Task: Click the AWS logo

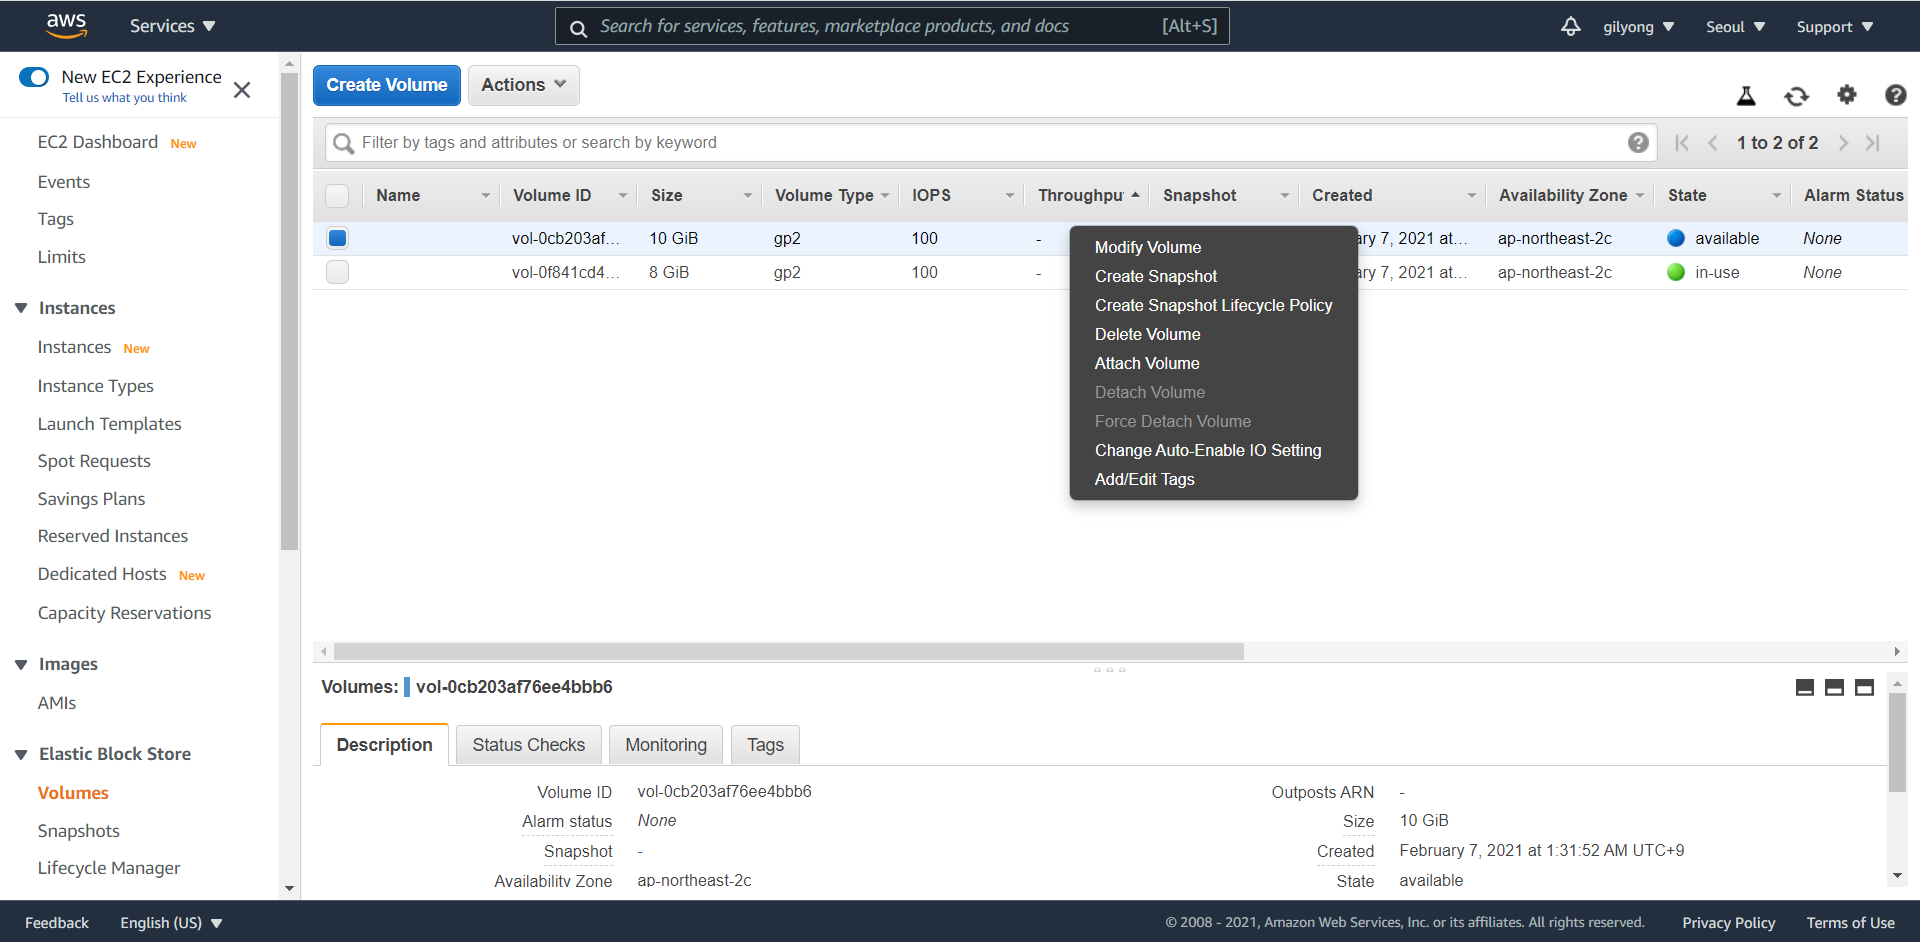Action: click(67, 25)
